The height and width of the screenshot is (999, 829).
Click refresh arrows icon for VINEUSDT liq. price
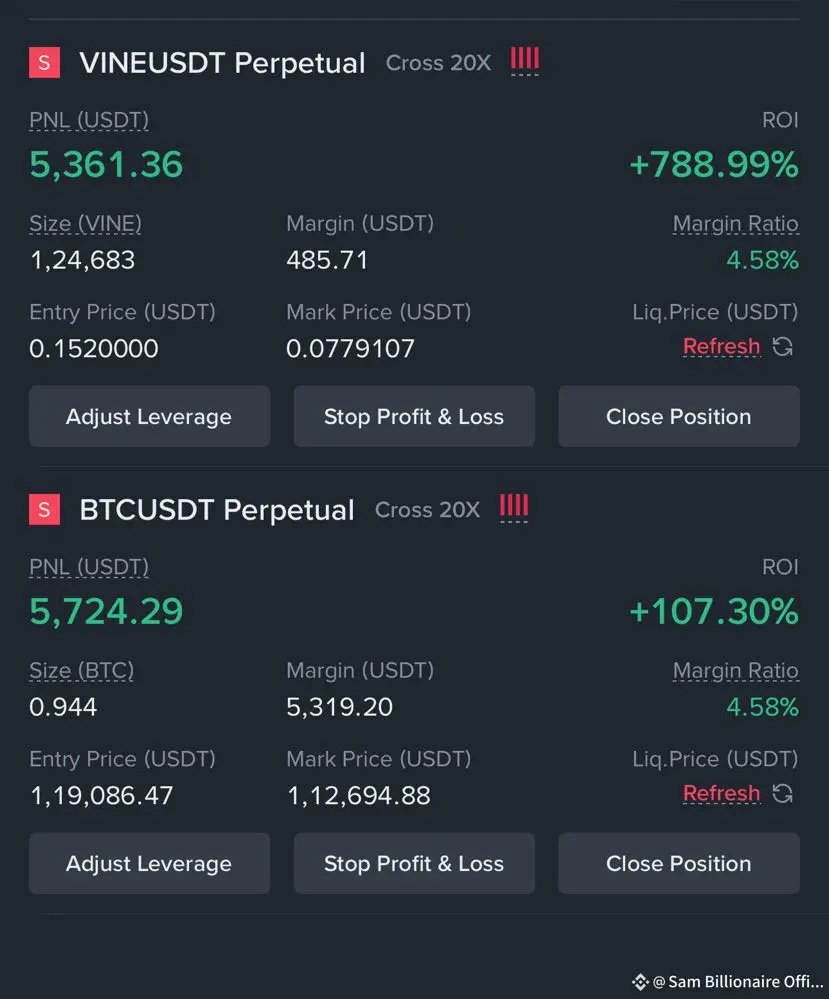tap(782, 347)
